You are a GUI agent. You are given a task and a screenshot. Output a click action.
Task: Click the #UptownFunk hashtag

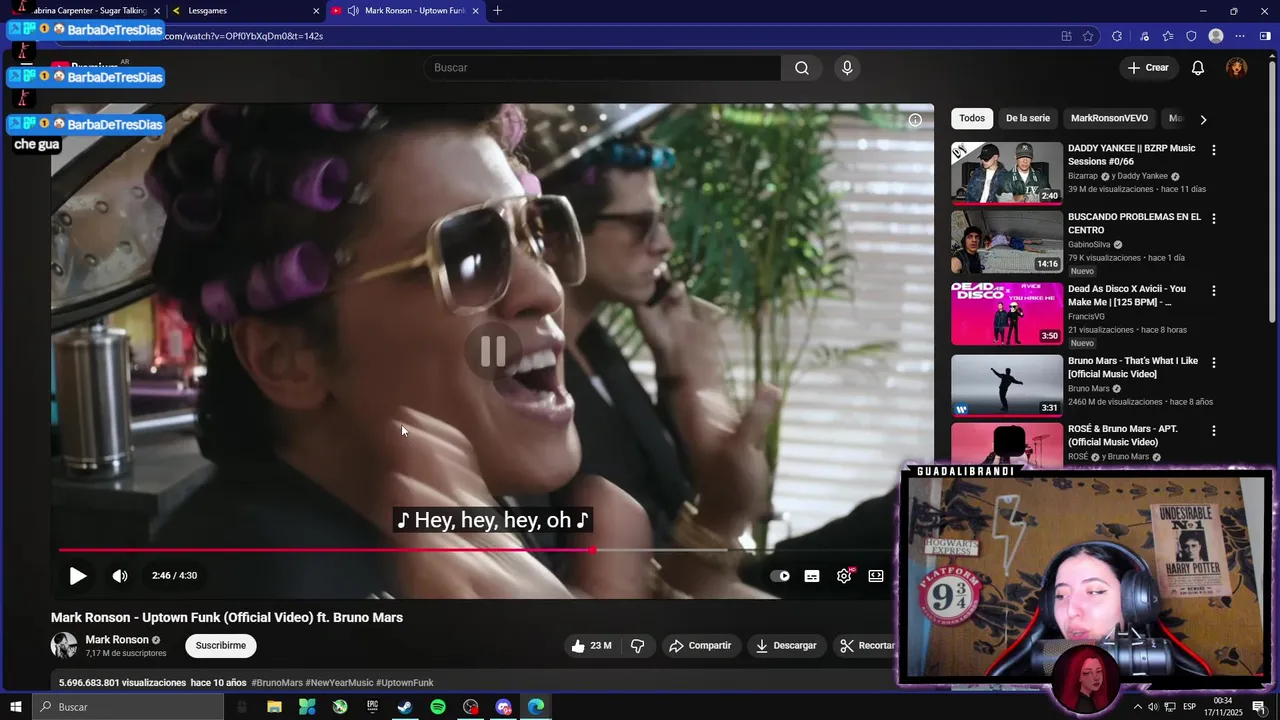[405, 683]
